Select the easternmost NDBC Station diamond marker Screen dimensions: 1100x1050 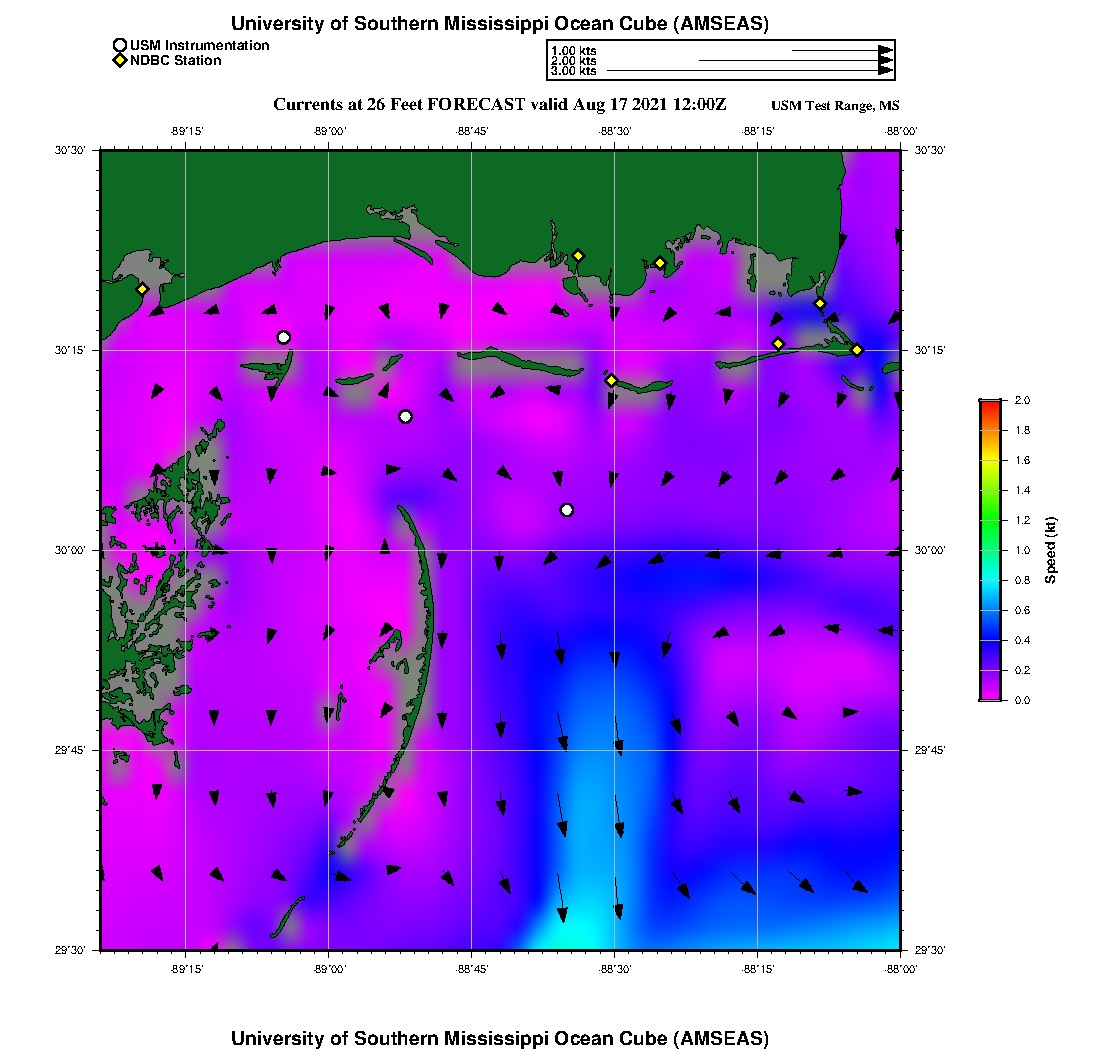(x=857, y=350)
